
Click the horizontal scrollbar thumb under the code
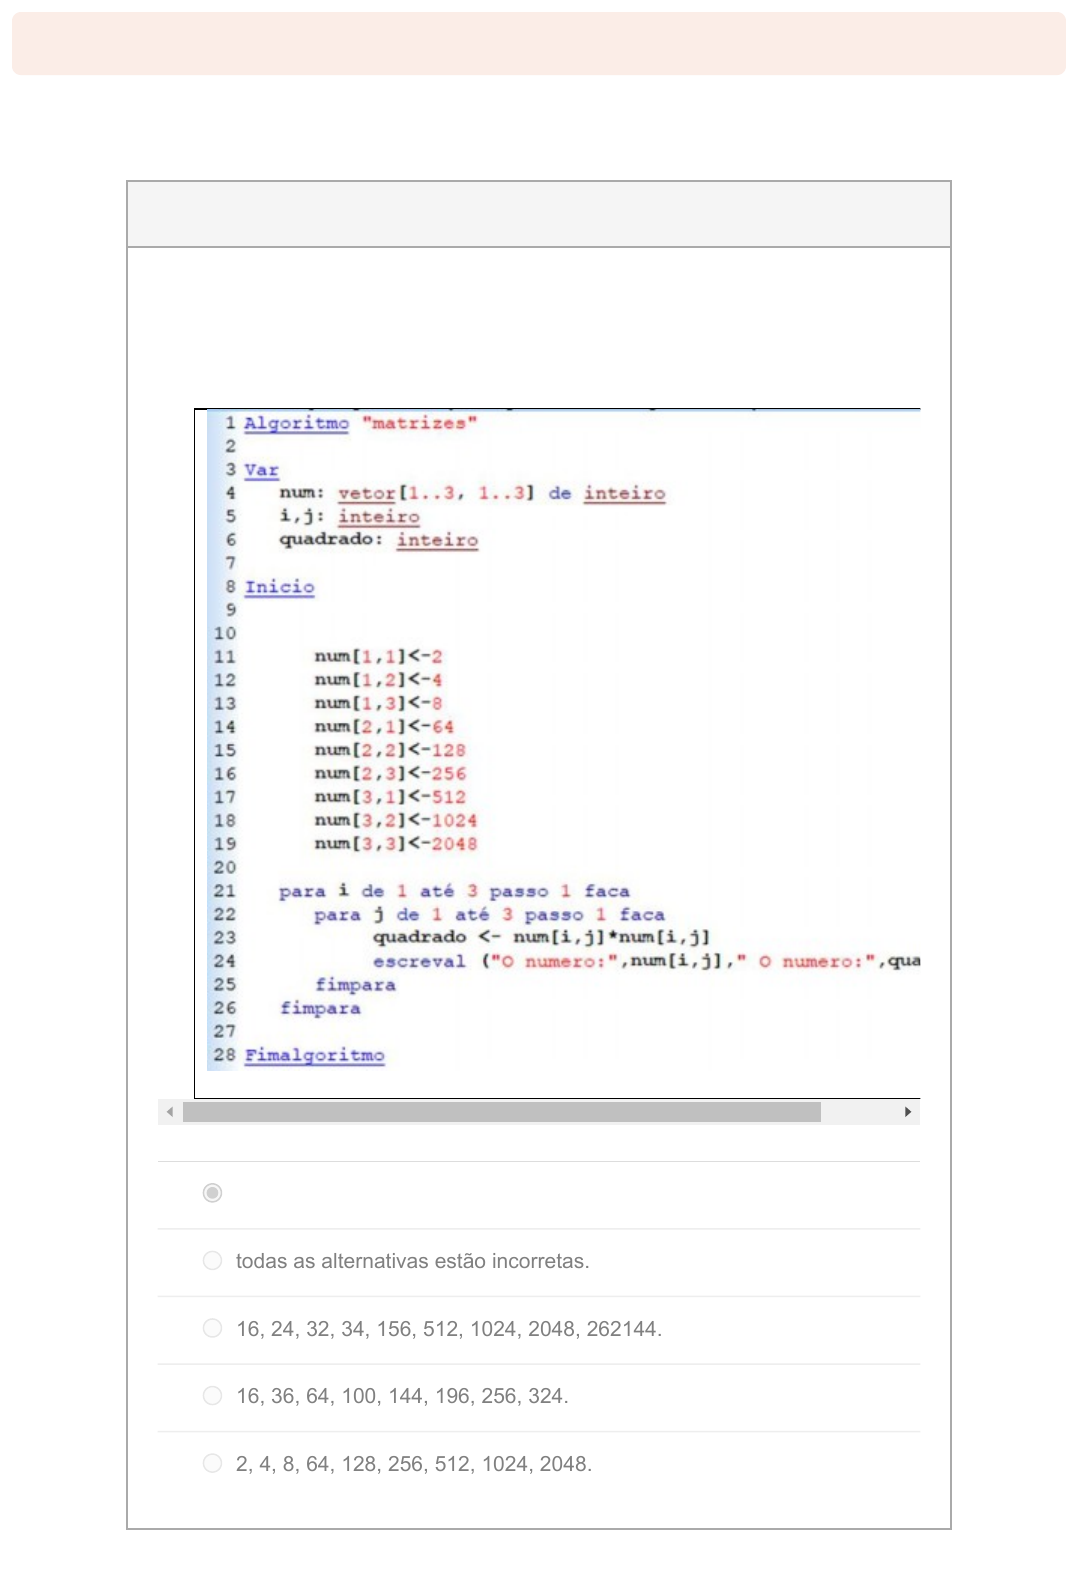pyautogui.click(x=501, y=1112)
